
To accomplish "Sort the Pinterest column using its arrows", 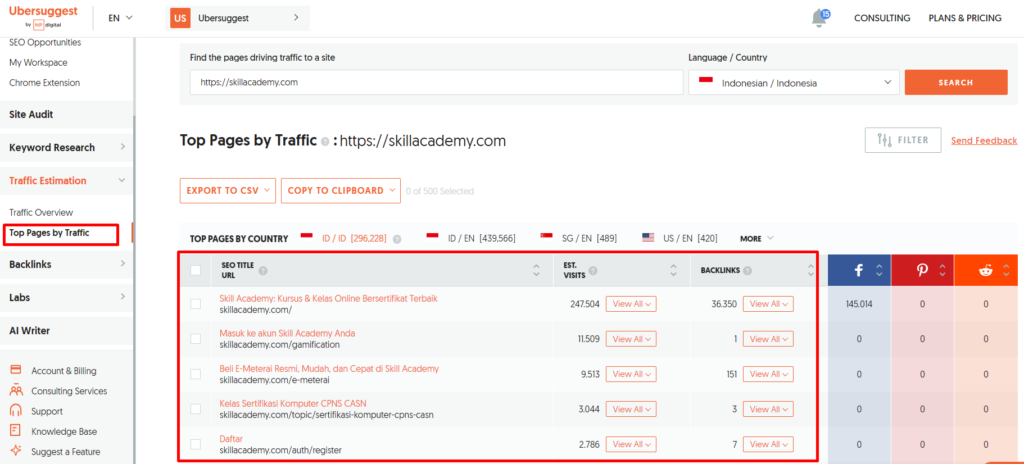I will (x=942, y=270).
